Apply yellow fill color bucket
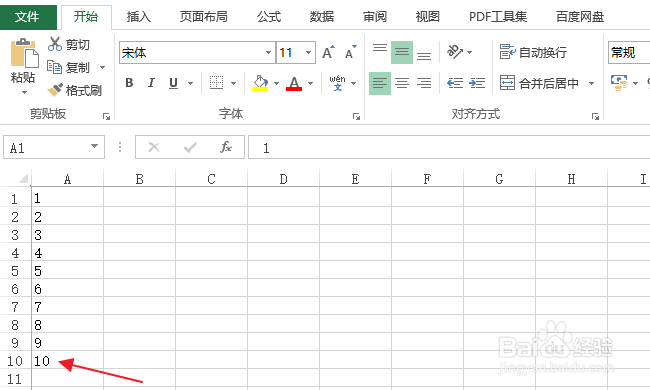This screenshot has width=650, height=390. [x=260, y=83]
